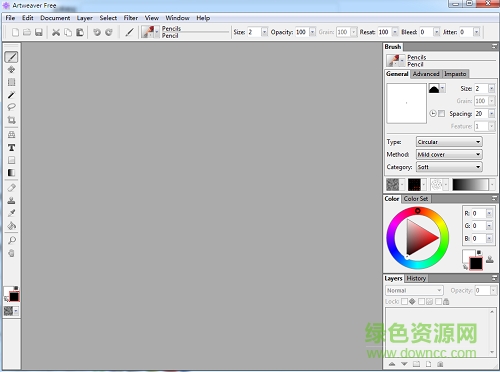Image resolution: width=500 pixels, height=372 pixels.
Task: Move layer up in the Layers panel
Action: [392, 364]
